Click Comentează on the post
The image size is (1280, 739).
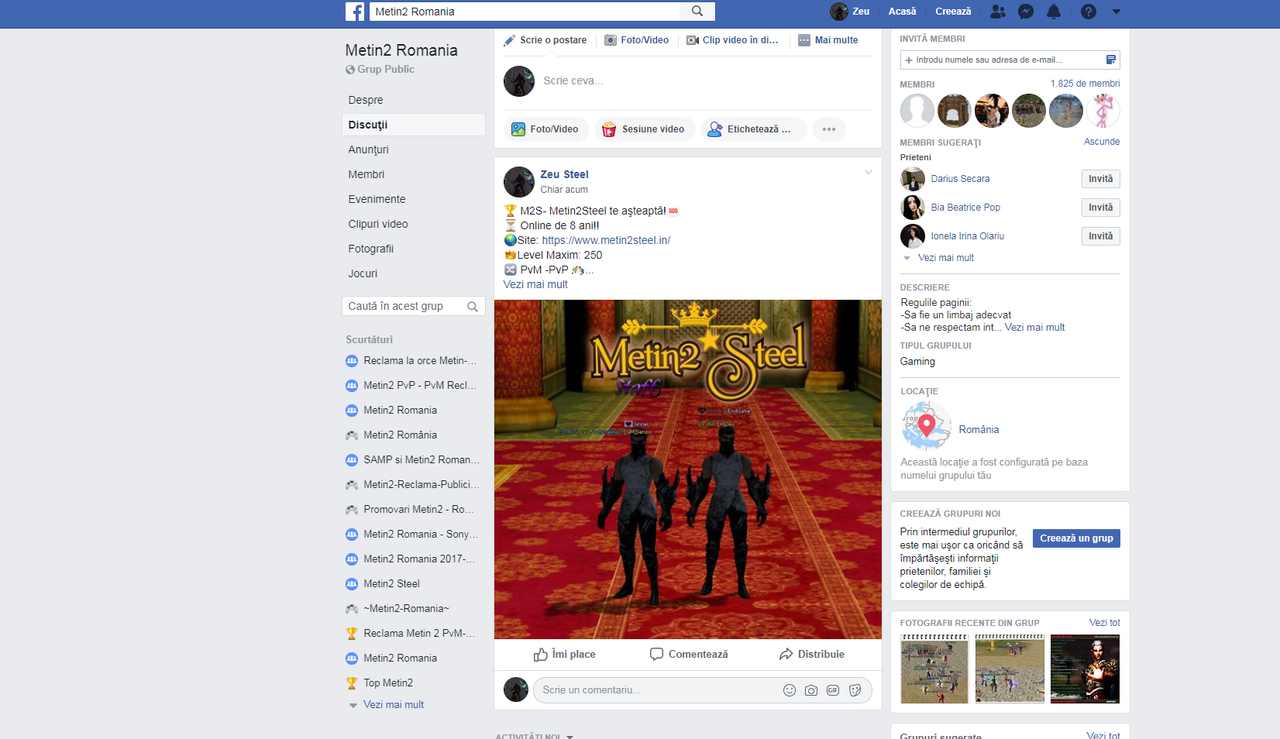(688, 654)
